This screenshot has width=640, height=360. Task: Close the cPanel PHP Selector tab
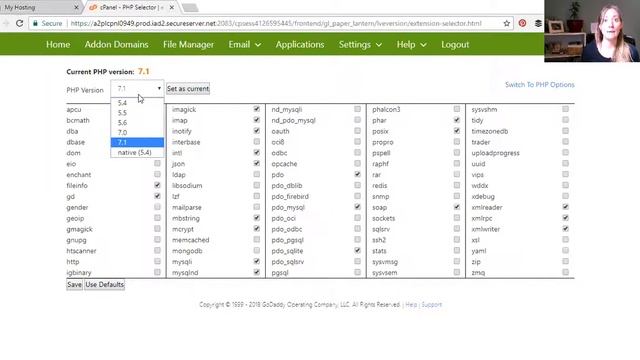[x=171, y=7]
